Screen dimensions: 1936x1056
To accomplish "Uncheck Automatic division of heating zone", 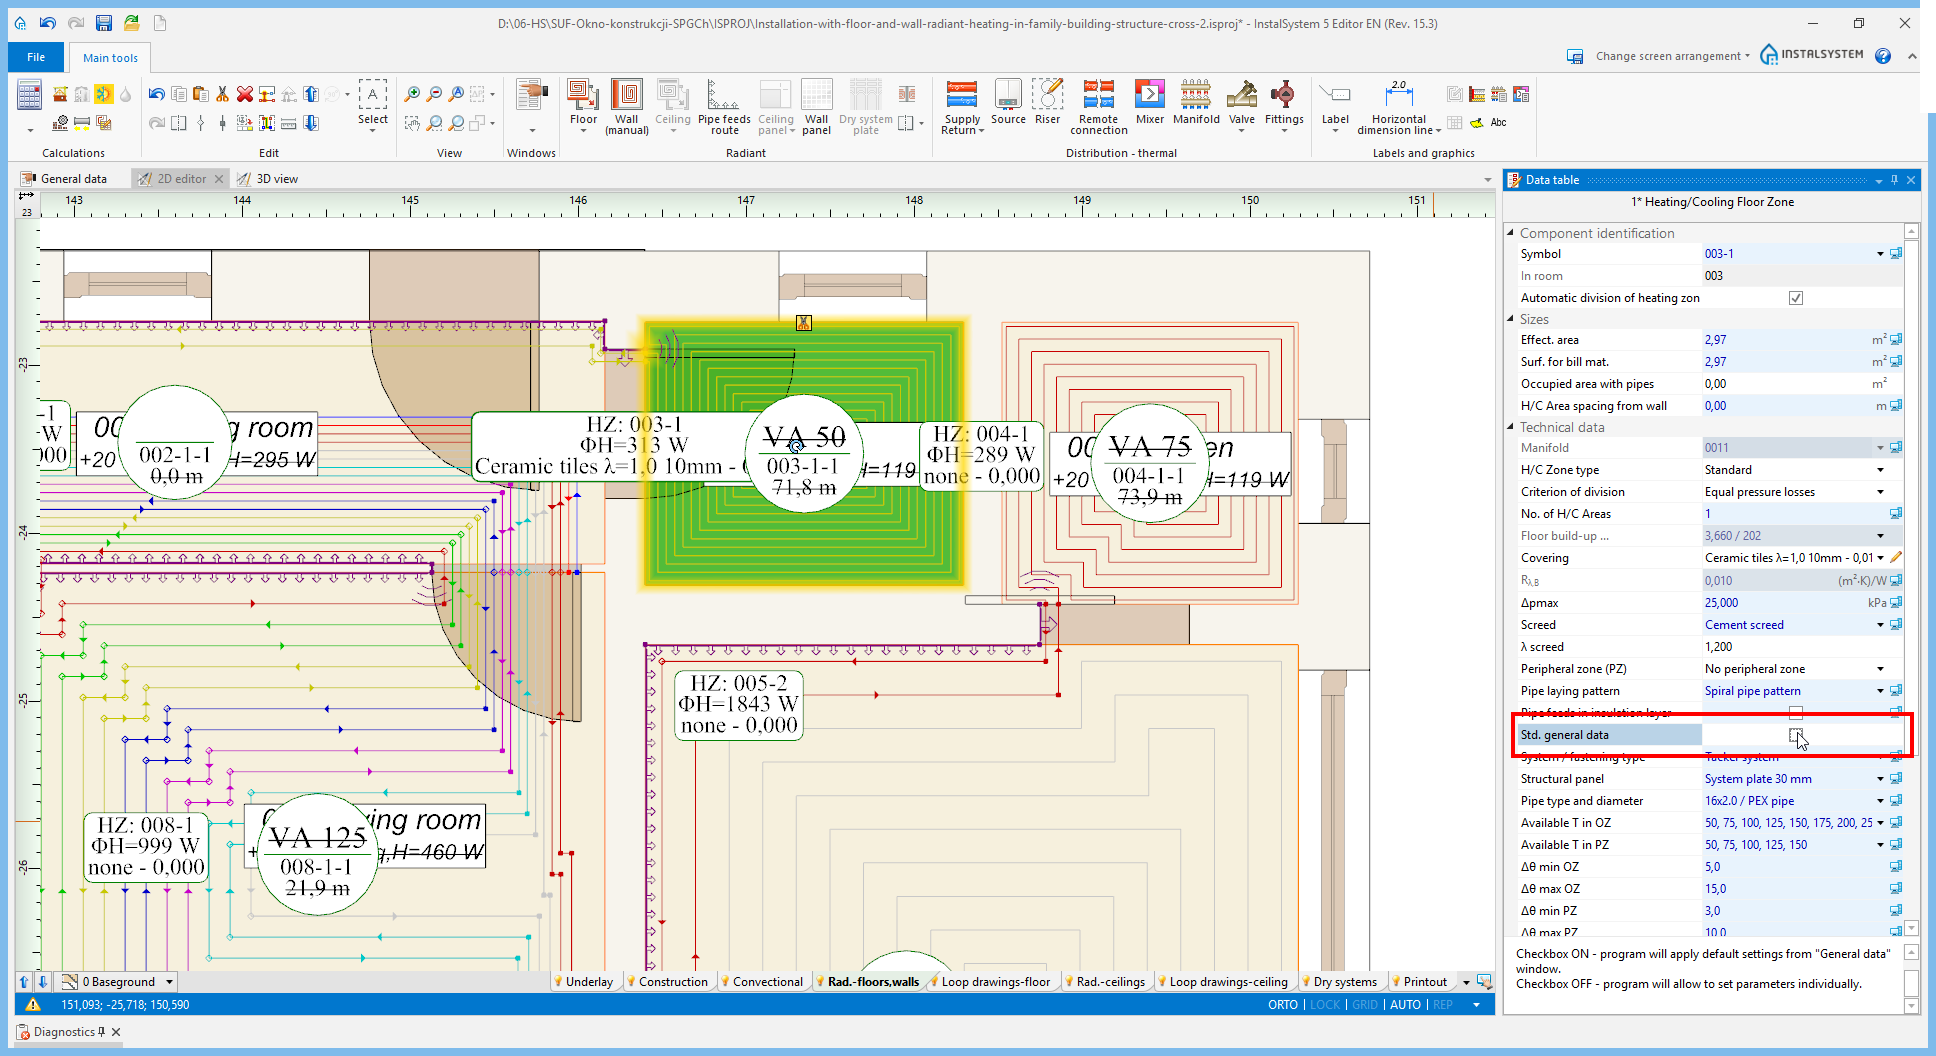I will 1796,297.
